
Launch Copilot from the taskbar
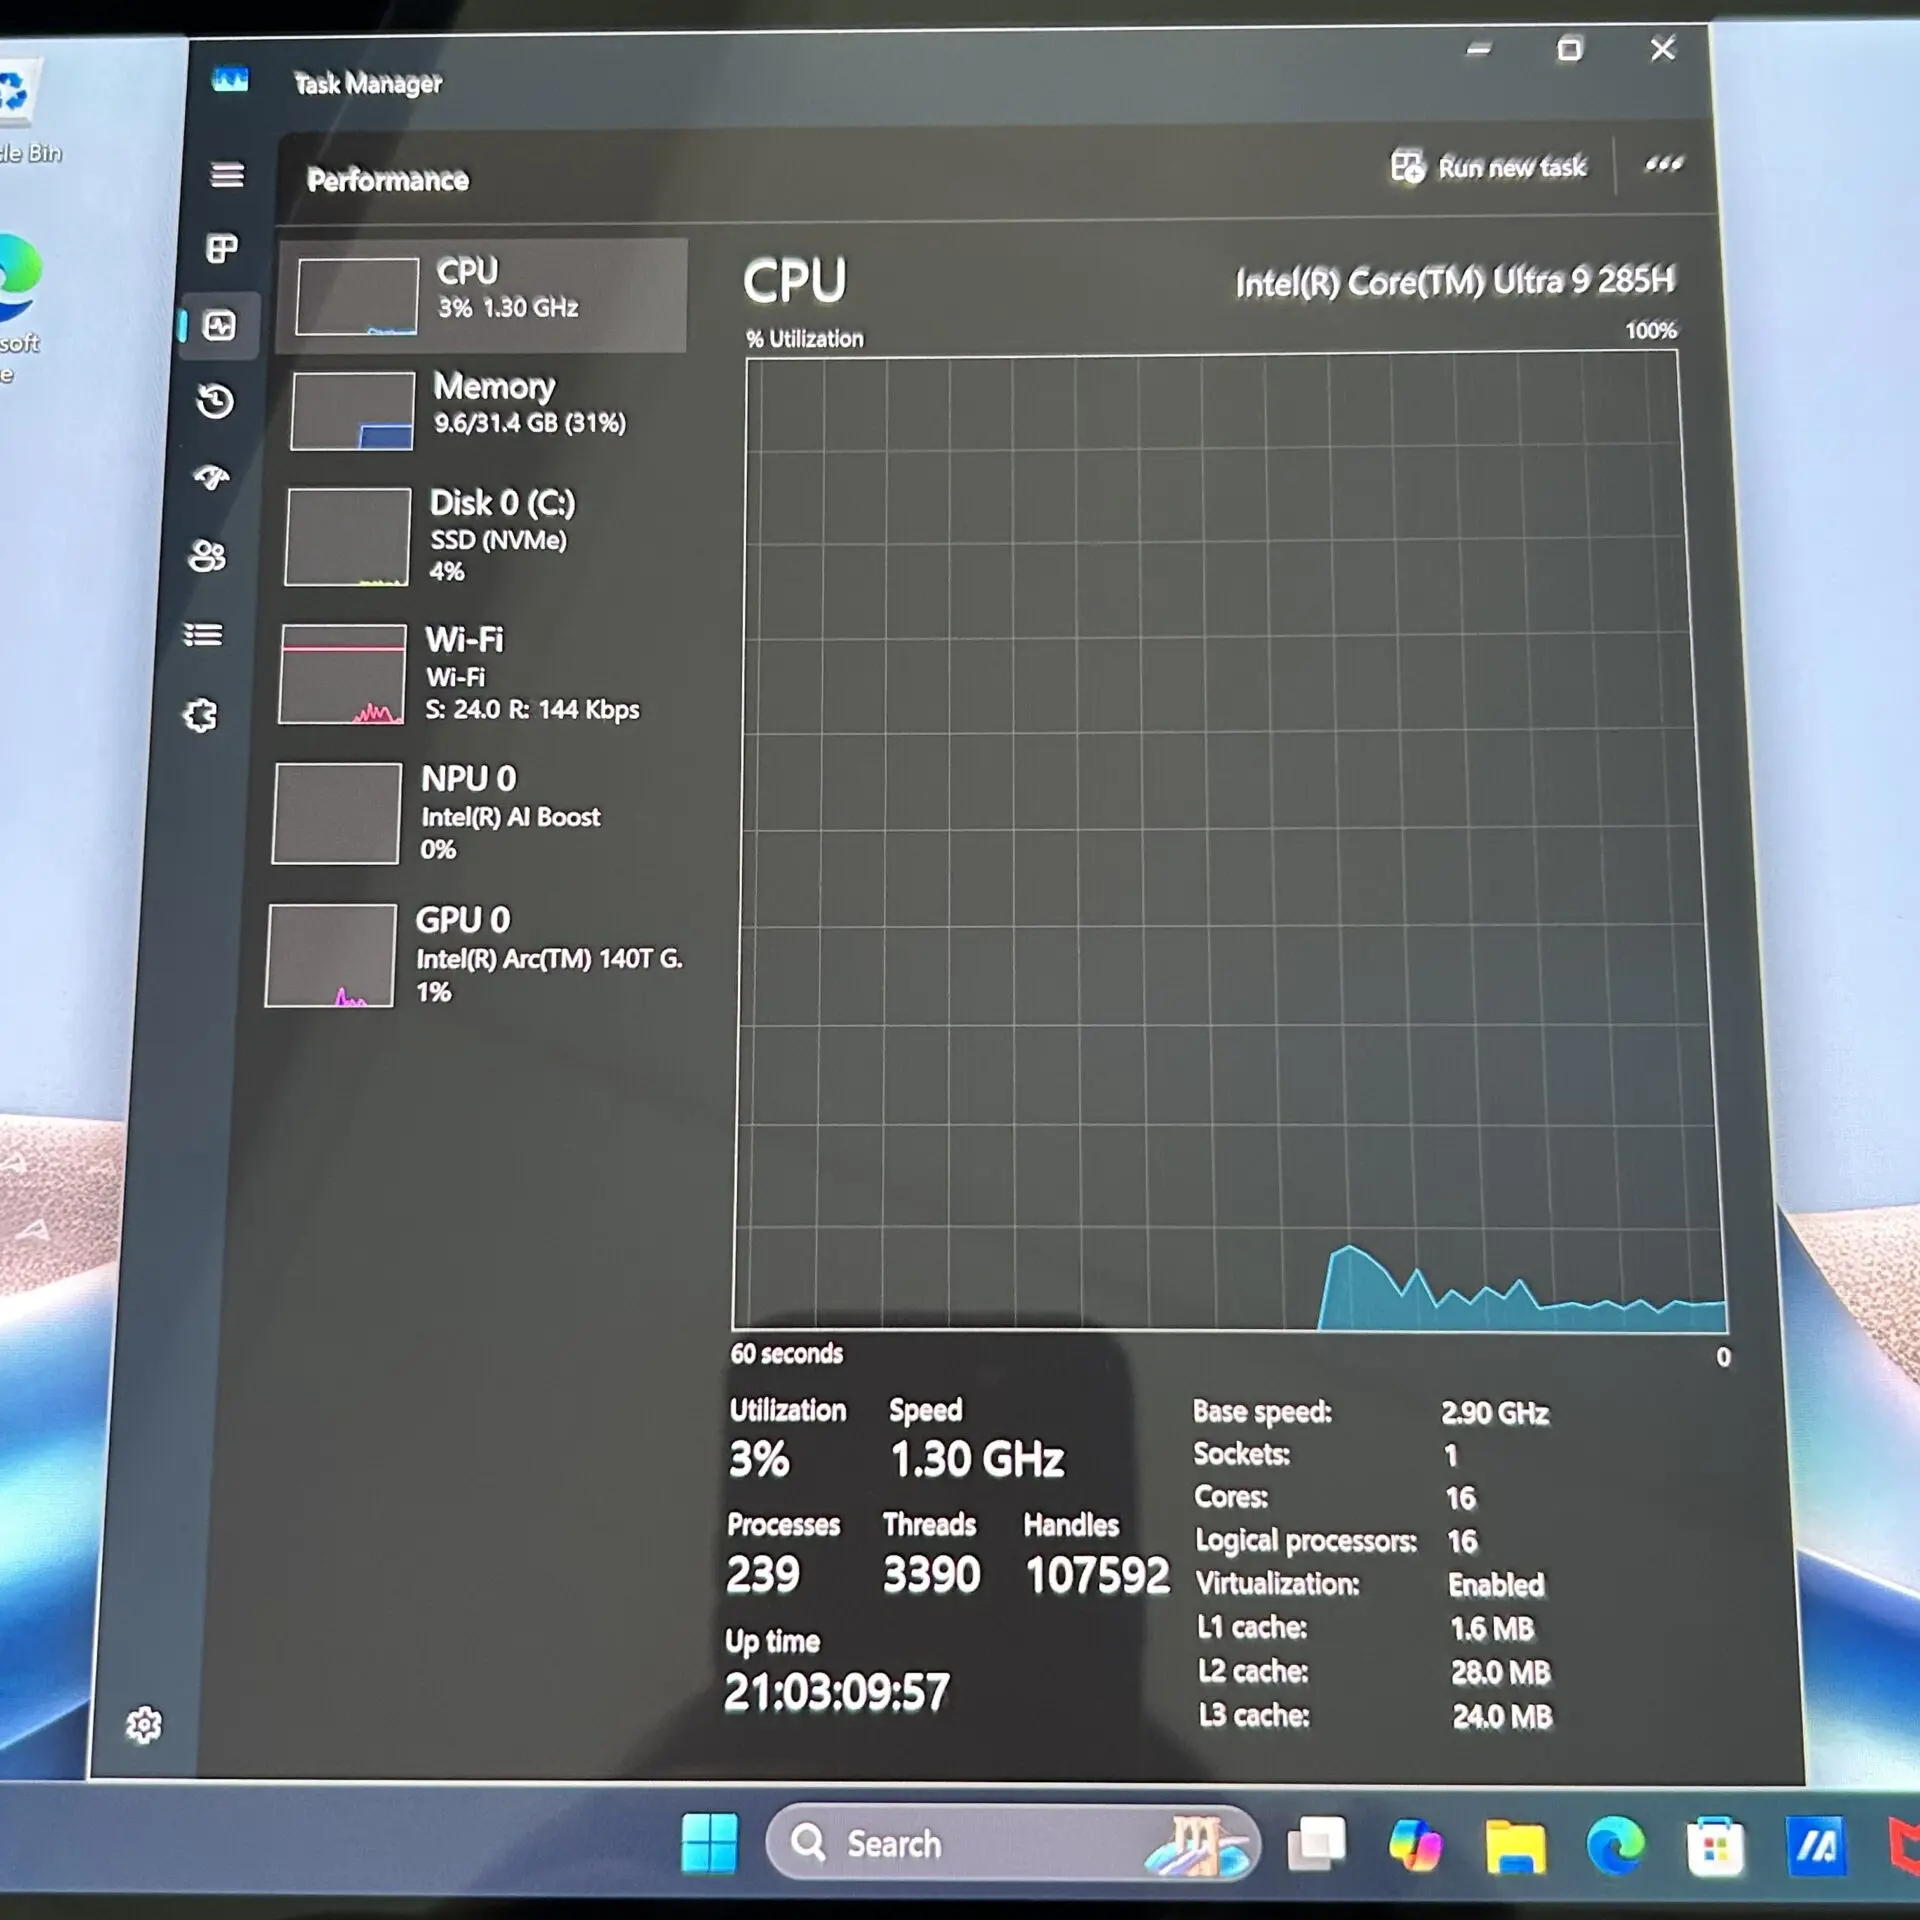(1415, 1843)
